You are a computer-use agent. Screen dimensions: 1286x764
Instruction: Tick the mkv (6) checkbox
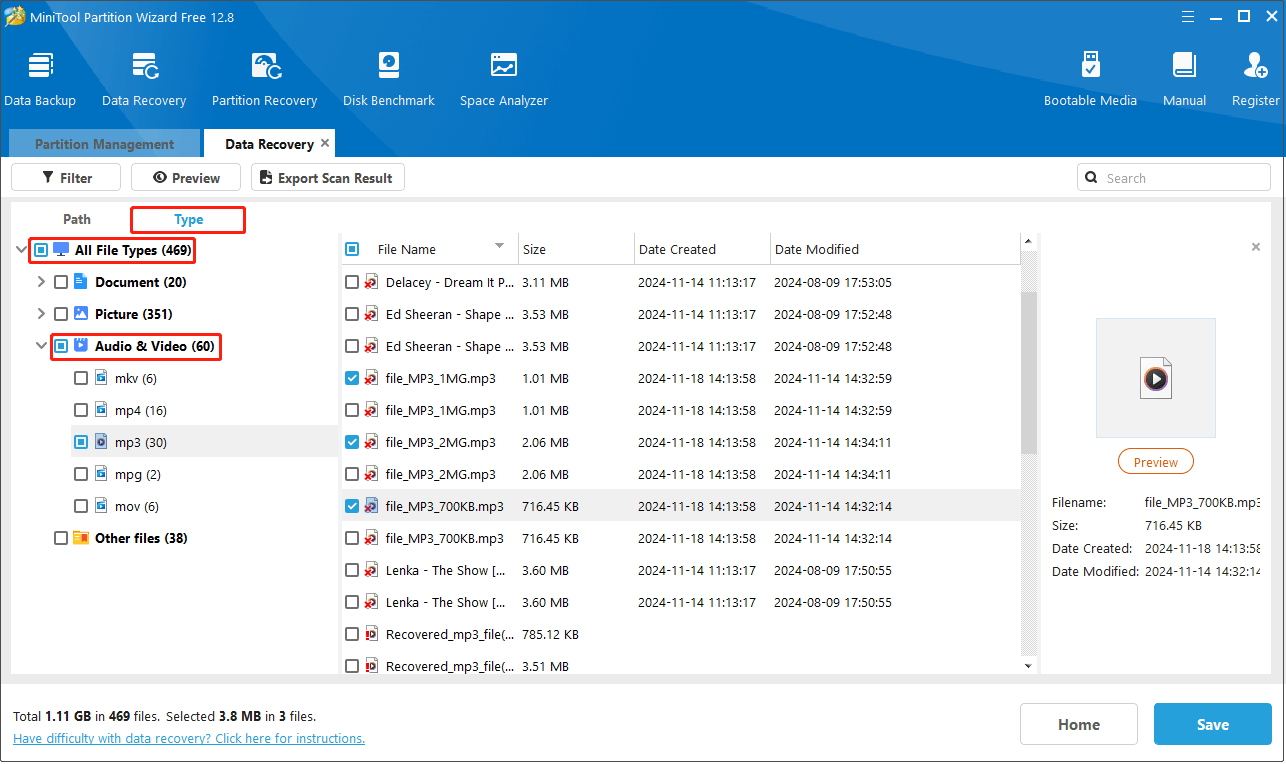[x=81, y=378]
